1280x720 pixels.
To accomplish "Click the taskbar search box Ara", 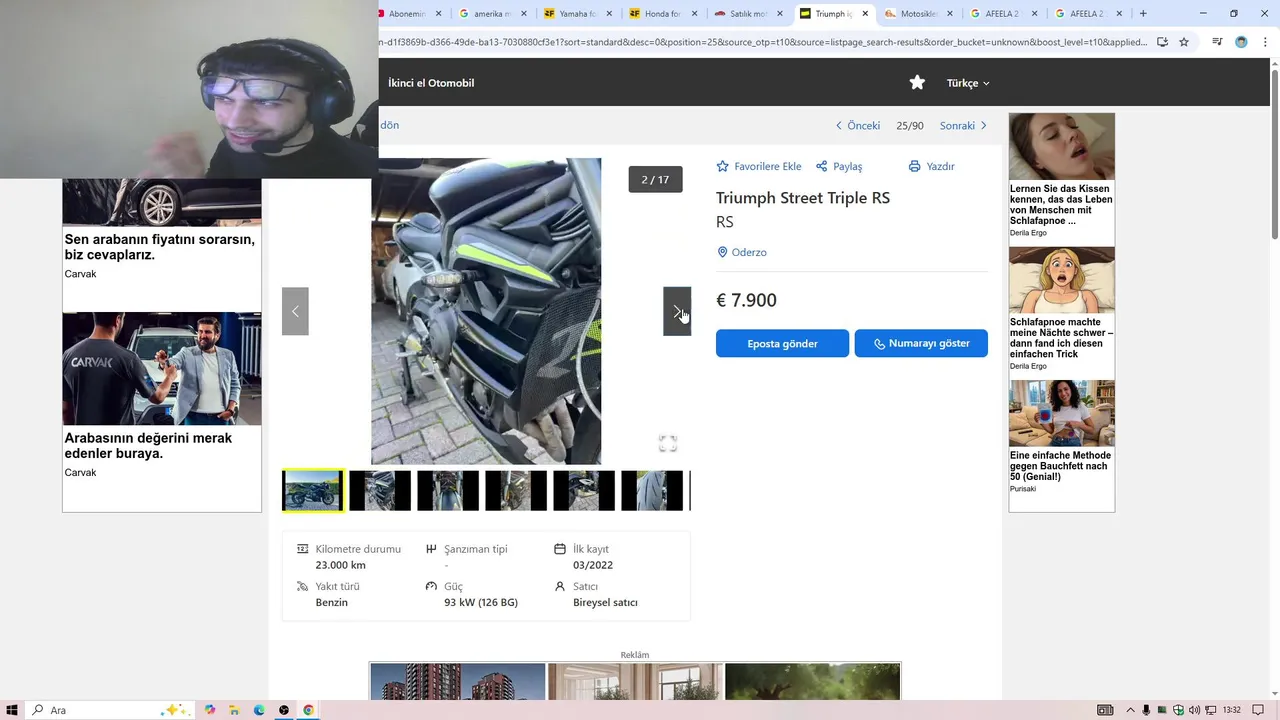I will pos(110,710).
